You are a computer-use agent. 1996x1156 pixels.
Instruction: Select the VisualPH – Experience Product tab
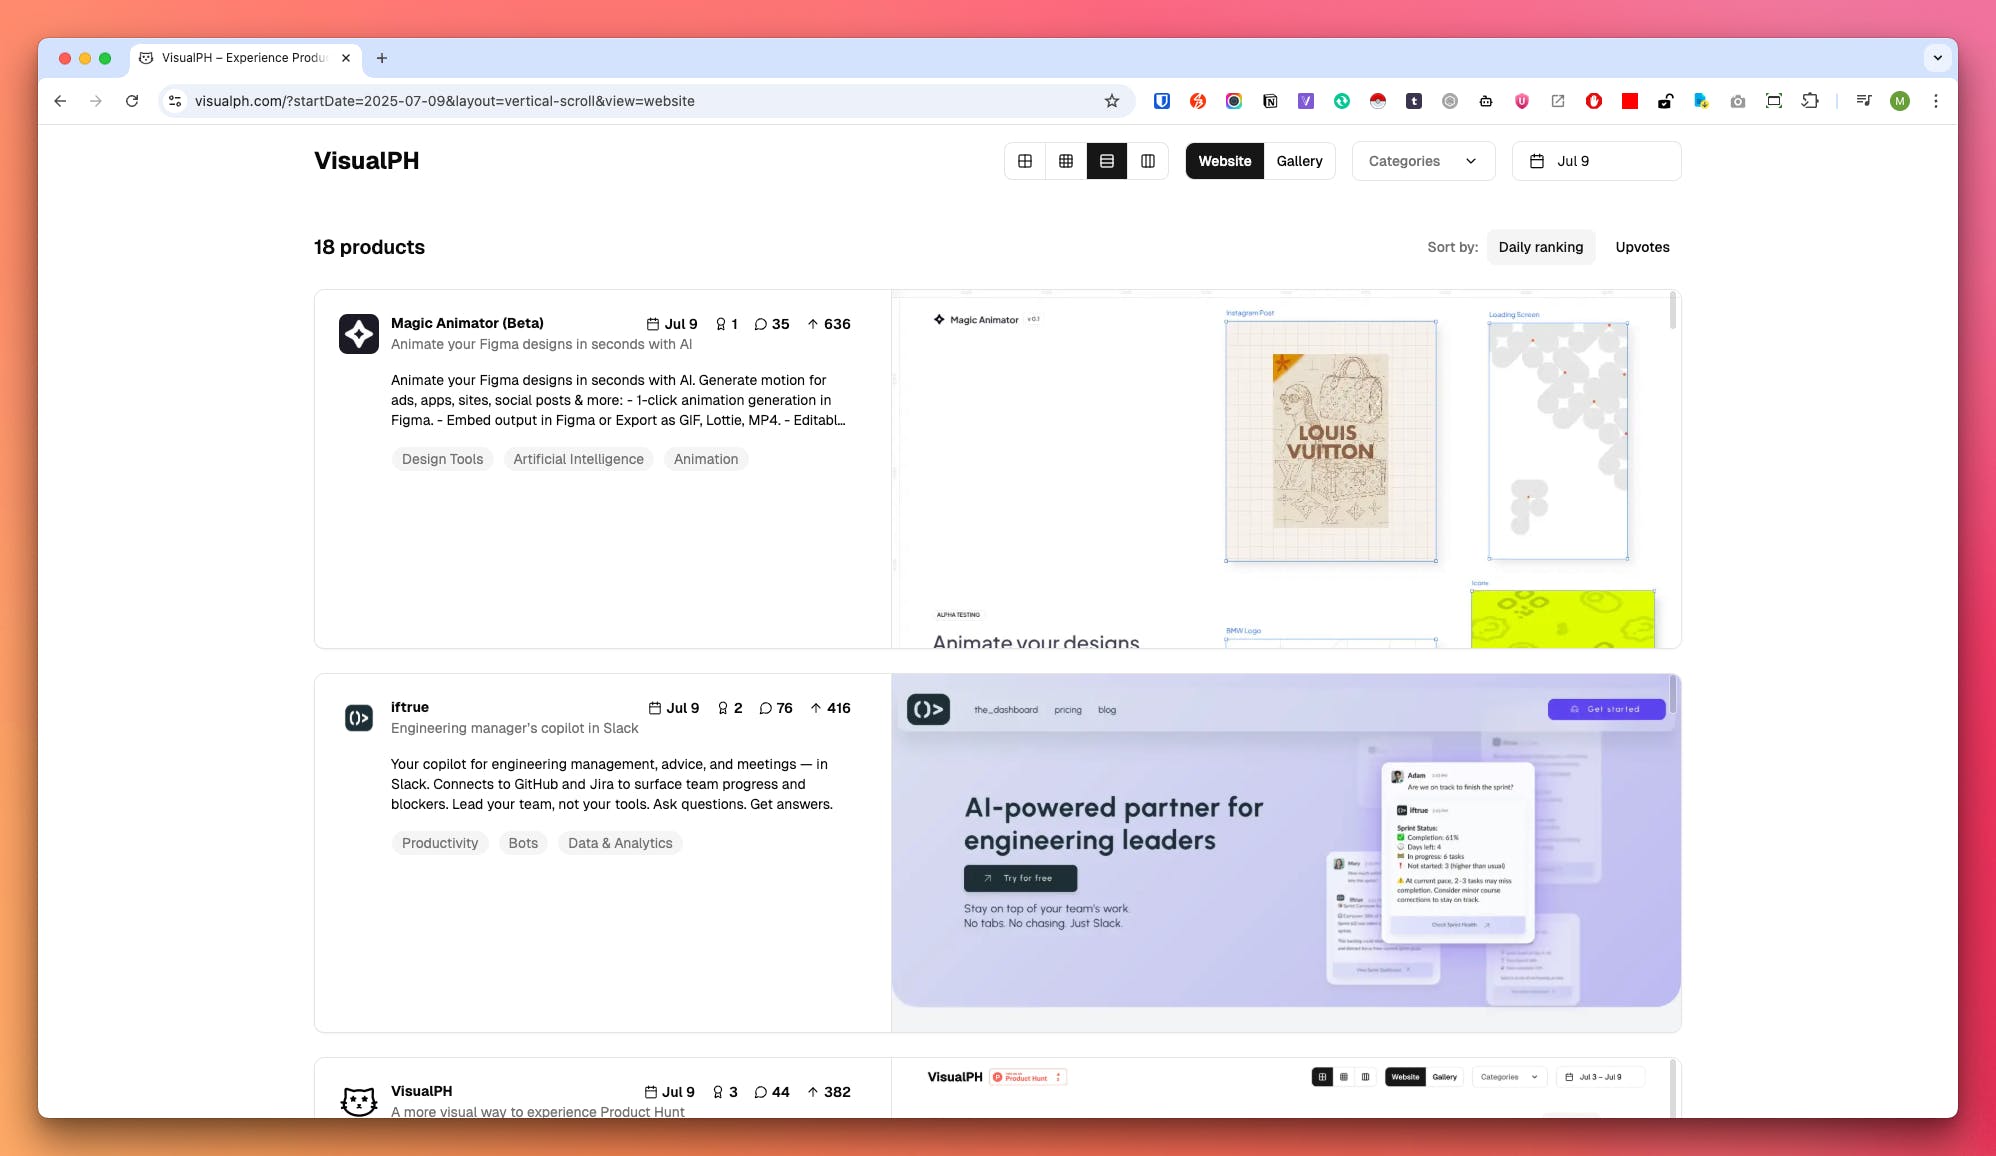pos(245,58)
